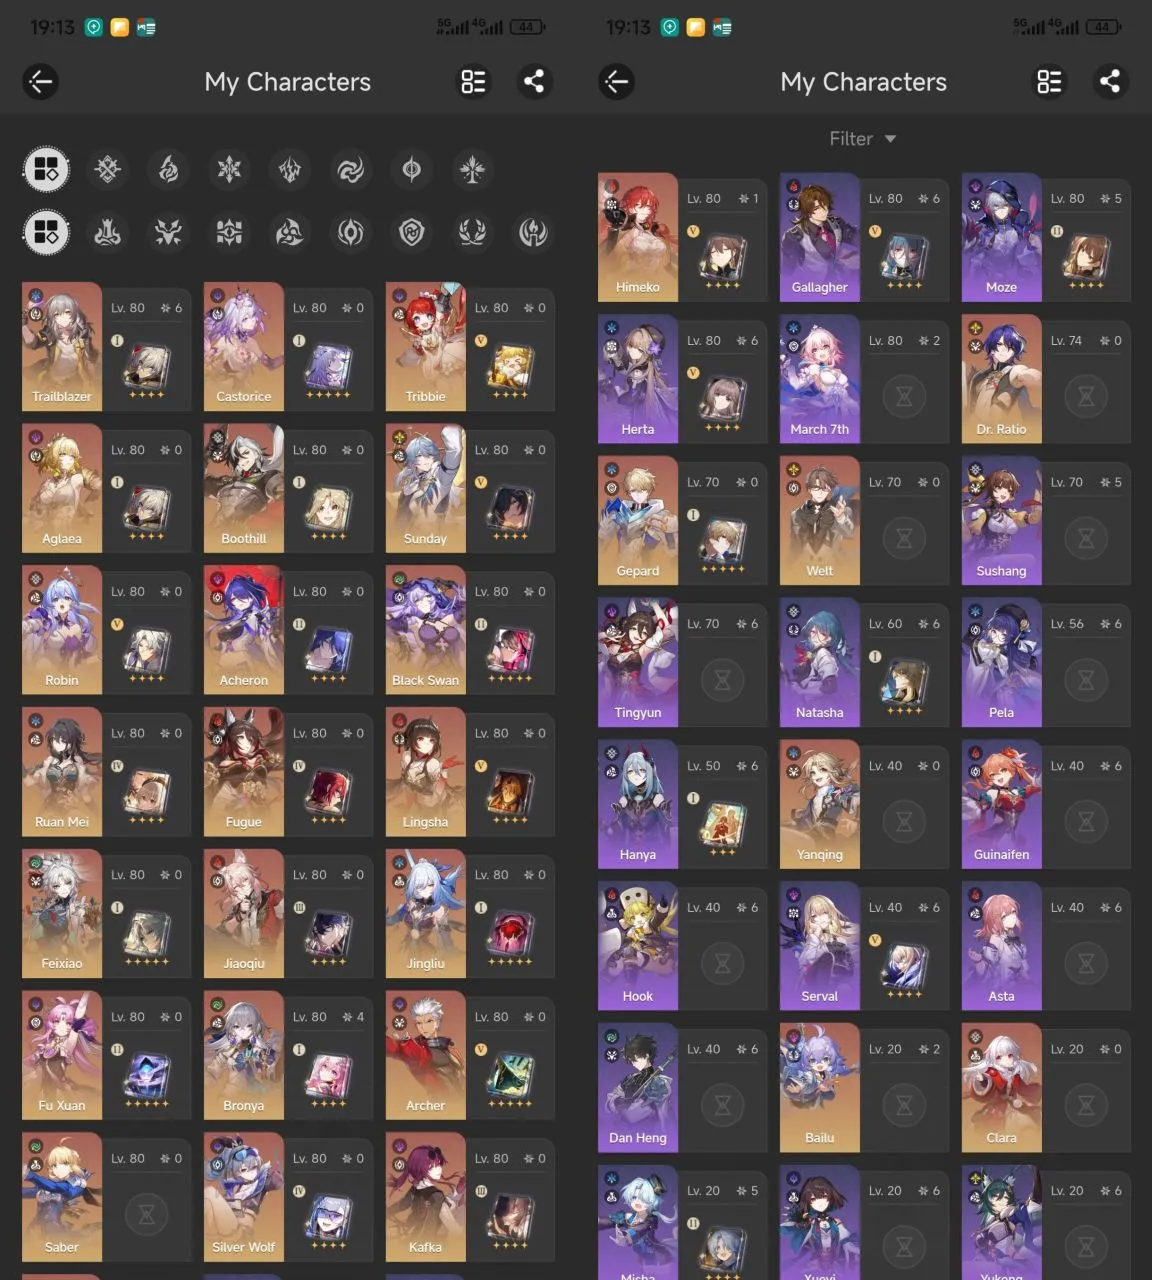Filter by the Hunt path icon
The image size is (1152, 1280).
[x=168, y=233]
